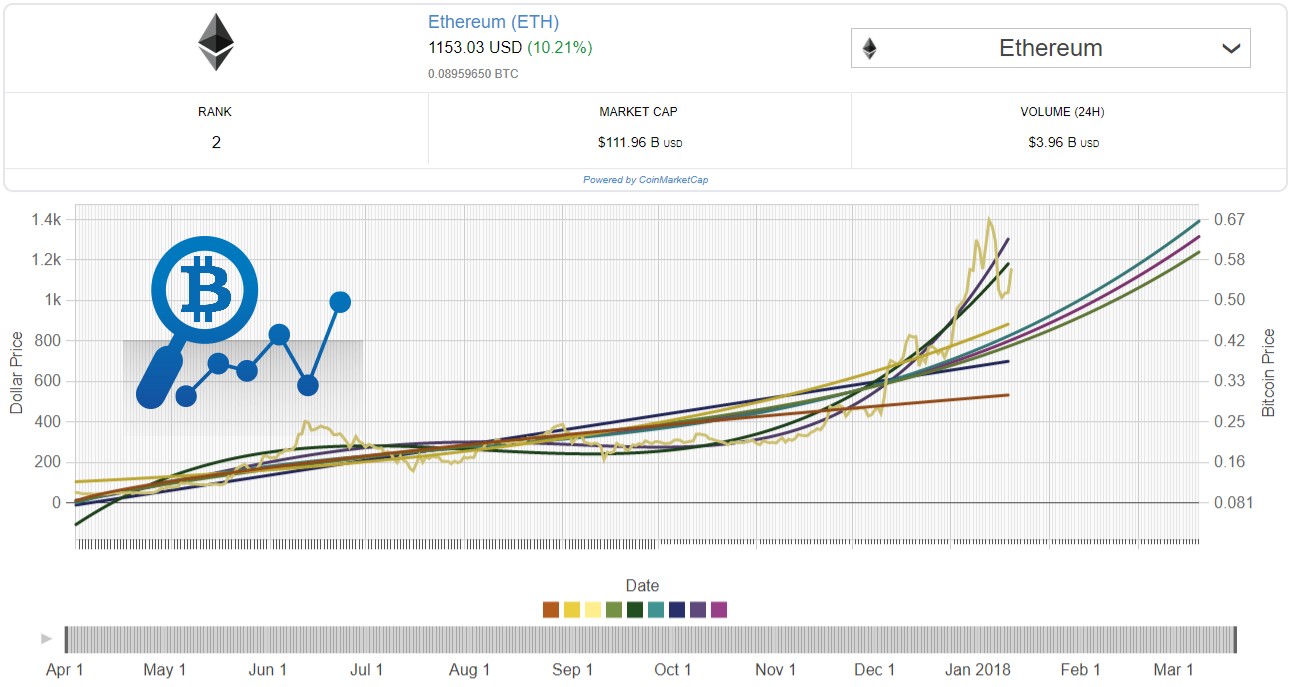Toggle the teal series using its legend swatch
The width and height of the screenshot is (1295, 687).
point(656,608)
